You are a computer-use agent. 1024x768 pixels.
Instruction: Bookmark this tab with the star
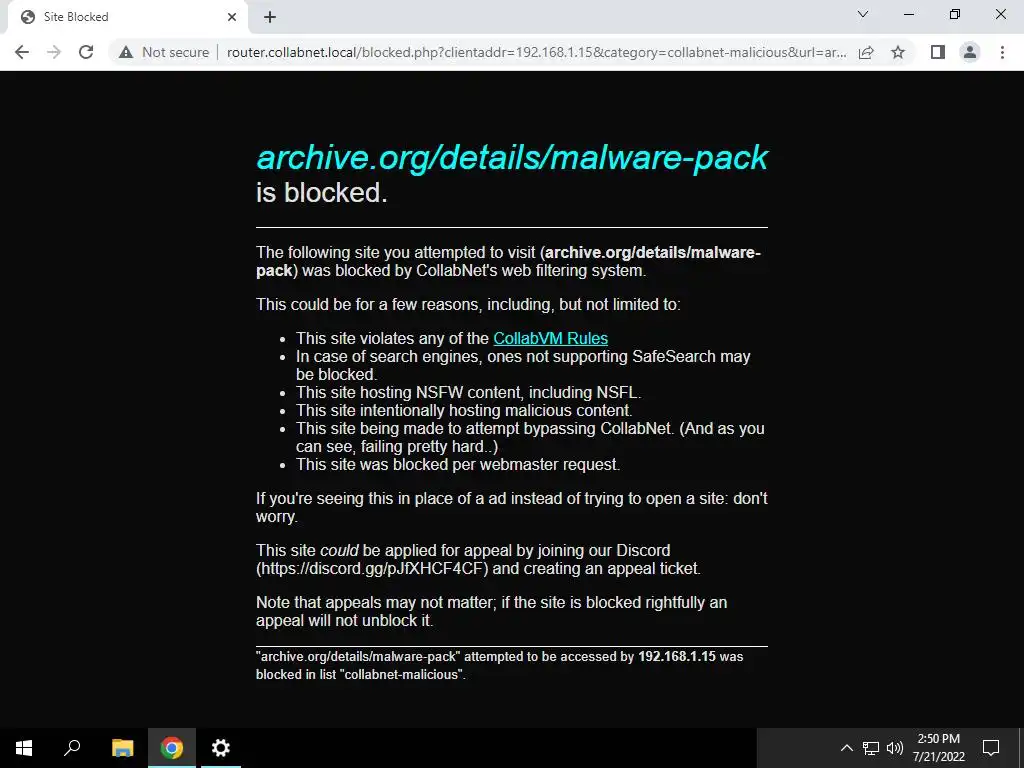tap(898, 52)
